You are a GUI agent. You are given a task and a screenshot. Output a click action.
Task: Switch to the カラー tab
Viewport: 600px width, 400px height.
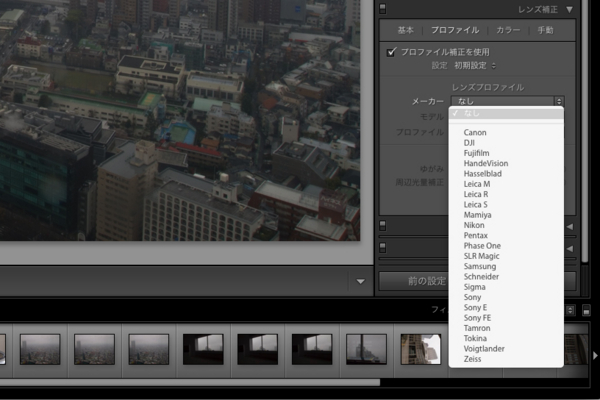508,30
